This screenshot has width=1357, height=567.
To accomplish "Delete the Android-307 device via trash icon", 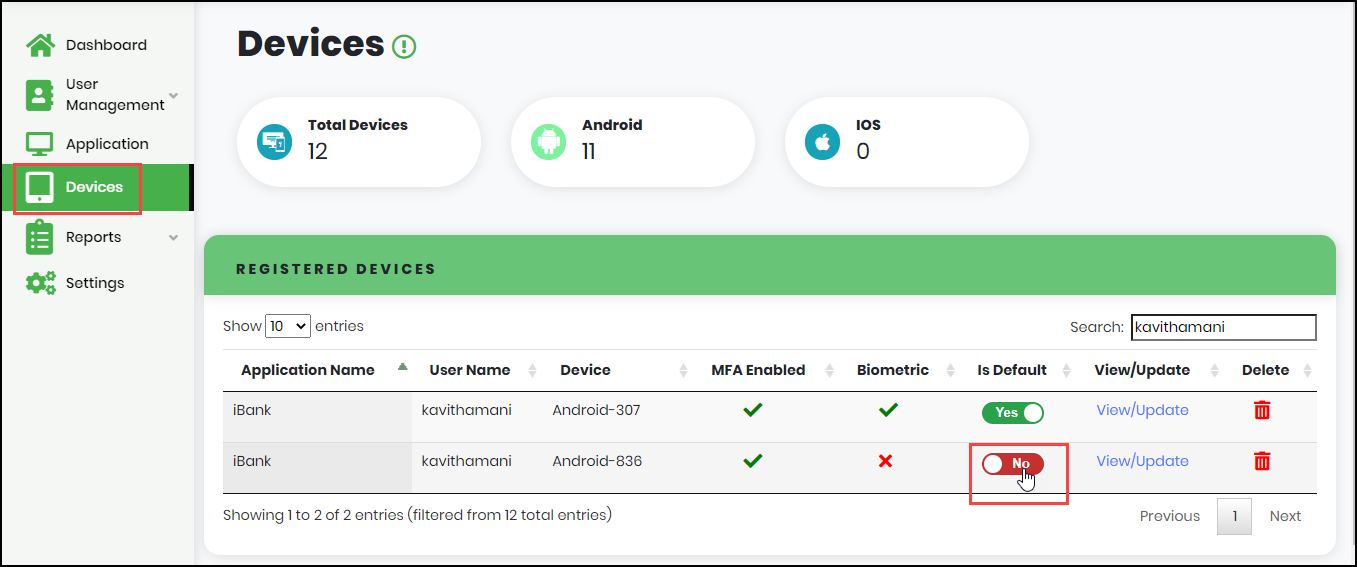I will [1262, 410].
